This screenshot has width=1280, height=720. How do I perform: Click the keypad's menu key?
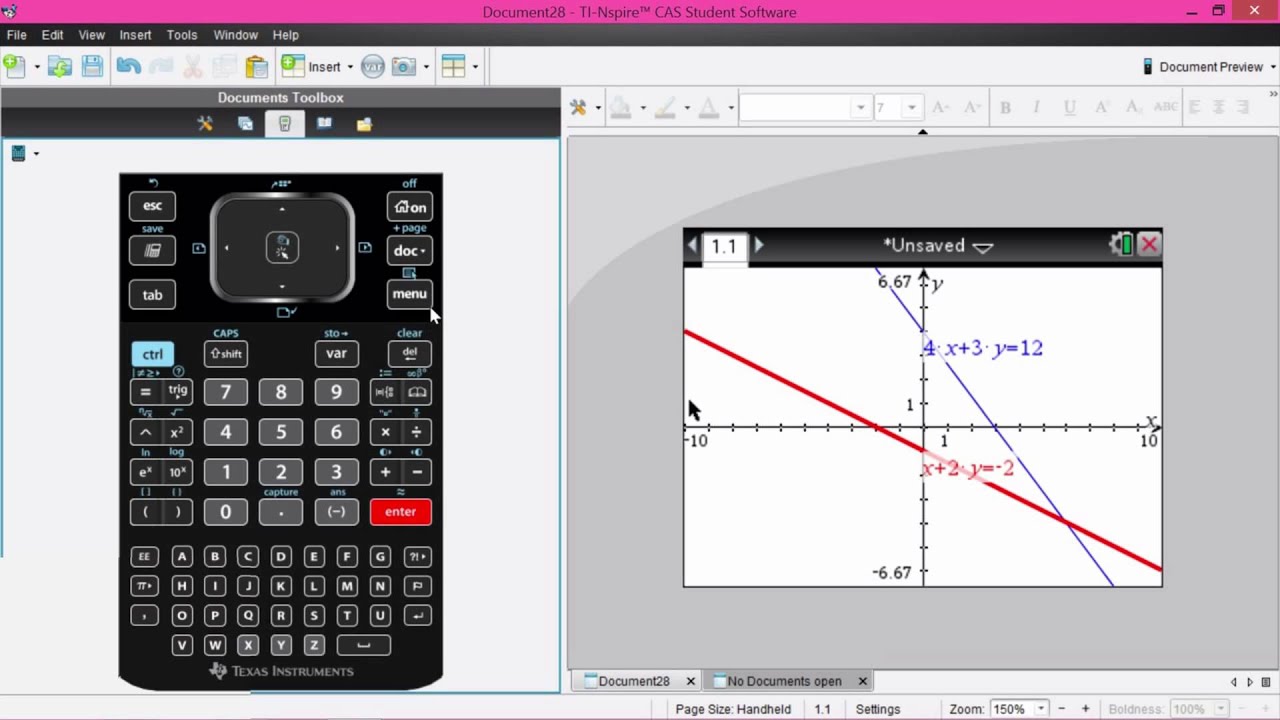pos(410,294)
